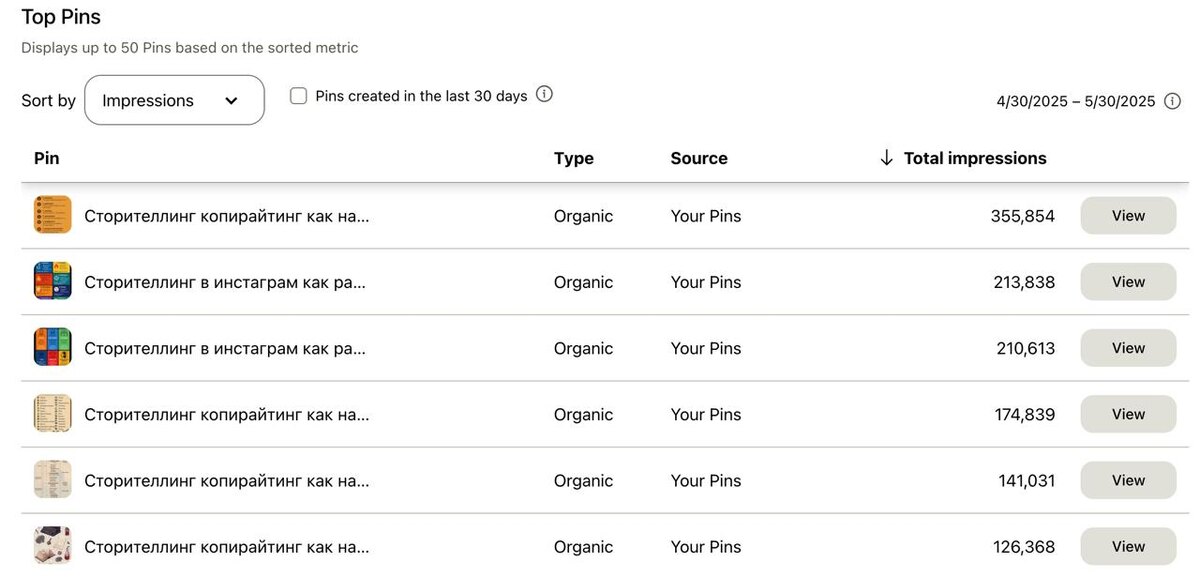Click the Total impressions column header
Image resolution: width=1200 pixels, height=577 pixels.
click(x=974, y=158)
